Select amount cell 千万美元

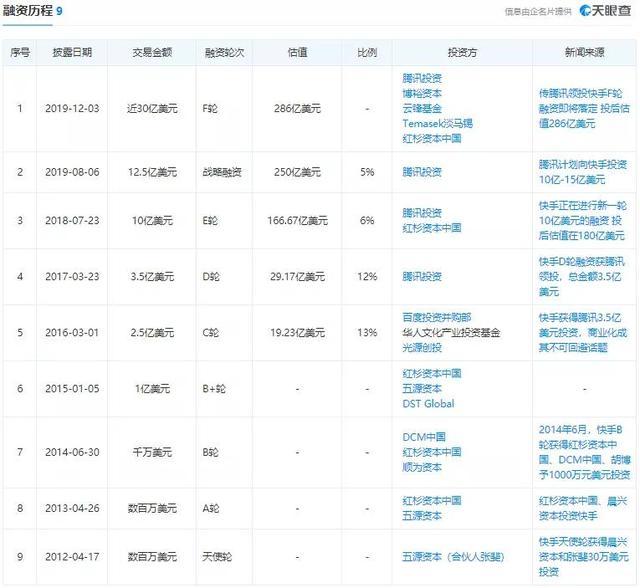click(152, 452)
